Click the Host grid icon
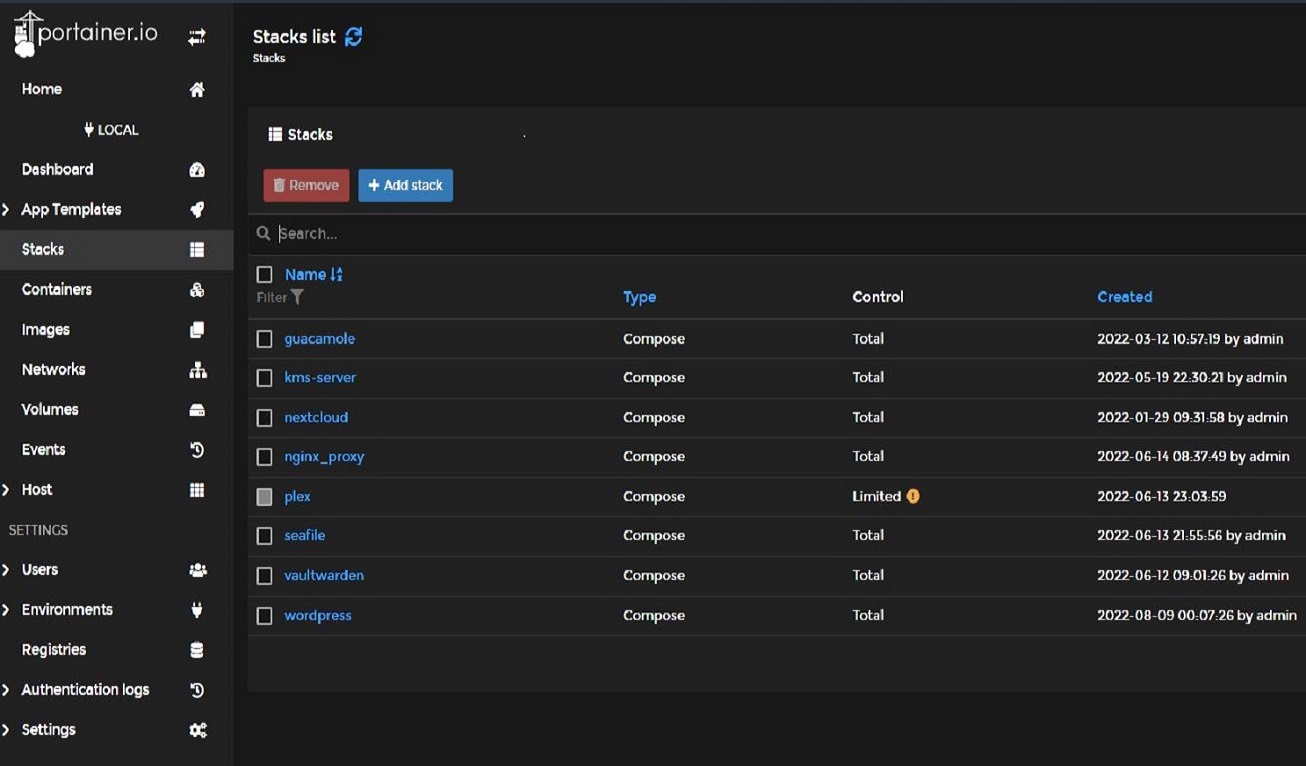1306x766 pixels. pos(197,489)
